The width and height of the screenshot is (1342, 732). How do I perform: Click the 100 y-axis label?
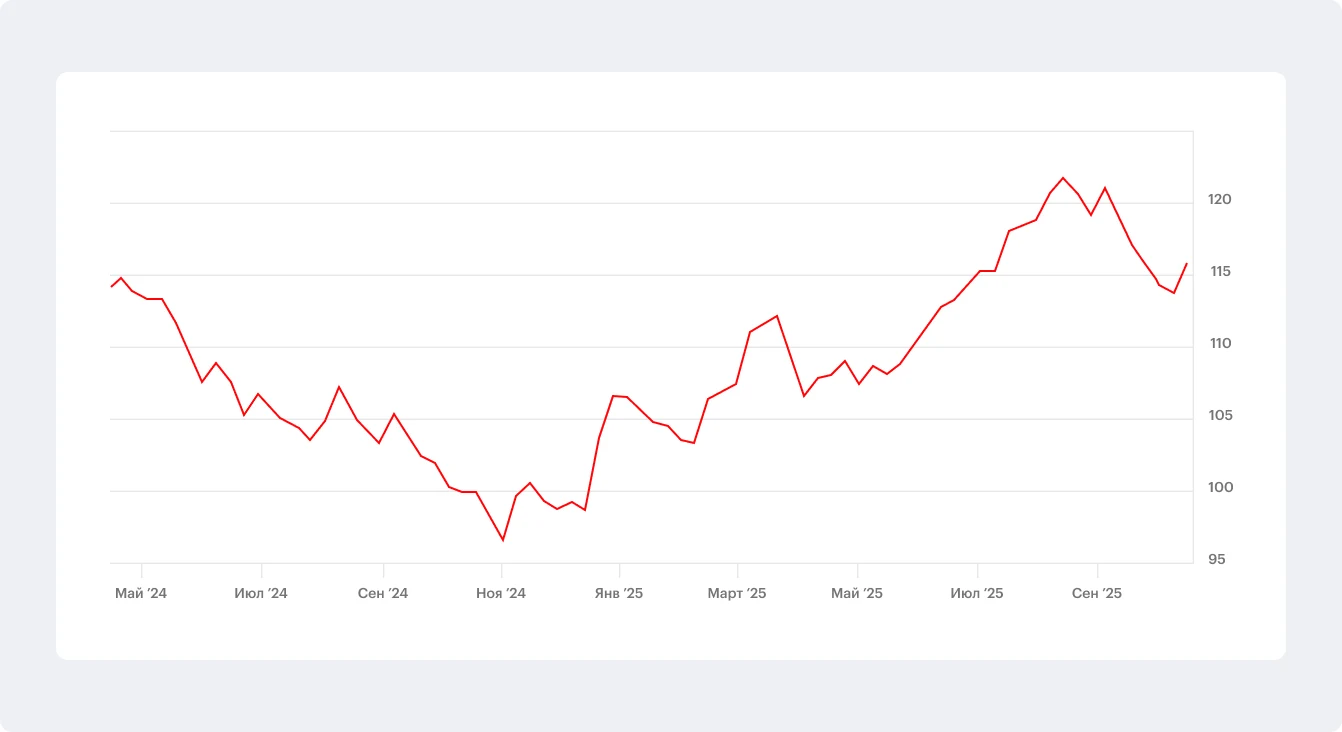[1220, 488]
